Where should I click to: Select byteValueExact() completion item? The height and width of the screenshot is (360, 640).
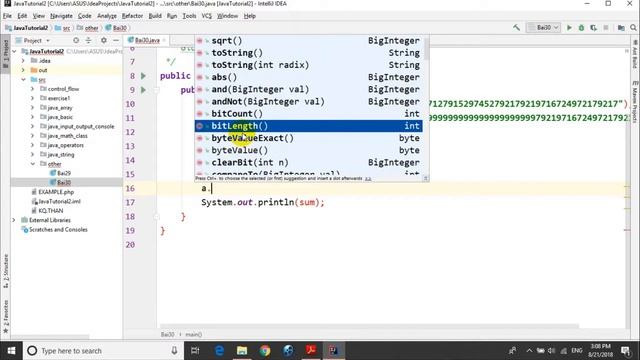309,138
